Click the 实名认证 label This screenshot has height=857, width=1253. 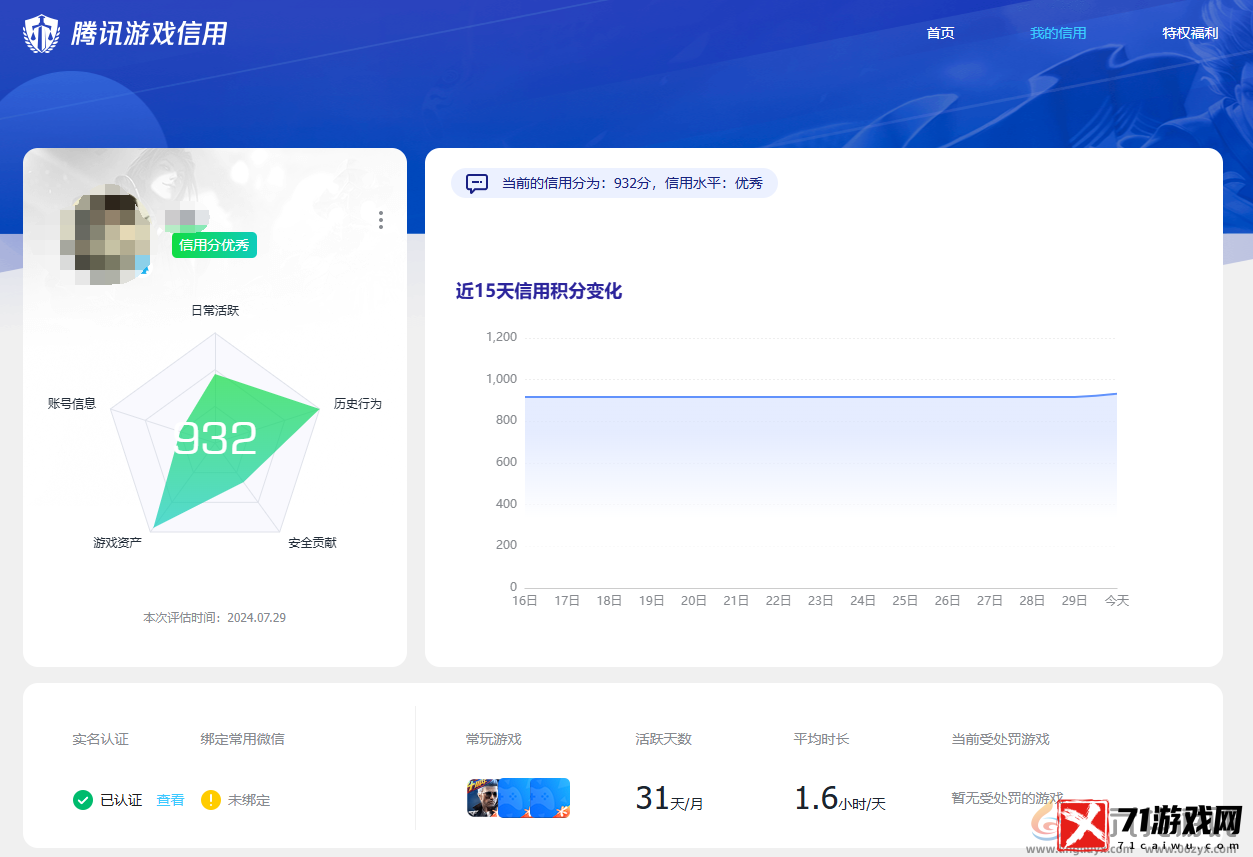(x=100, y=740)
